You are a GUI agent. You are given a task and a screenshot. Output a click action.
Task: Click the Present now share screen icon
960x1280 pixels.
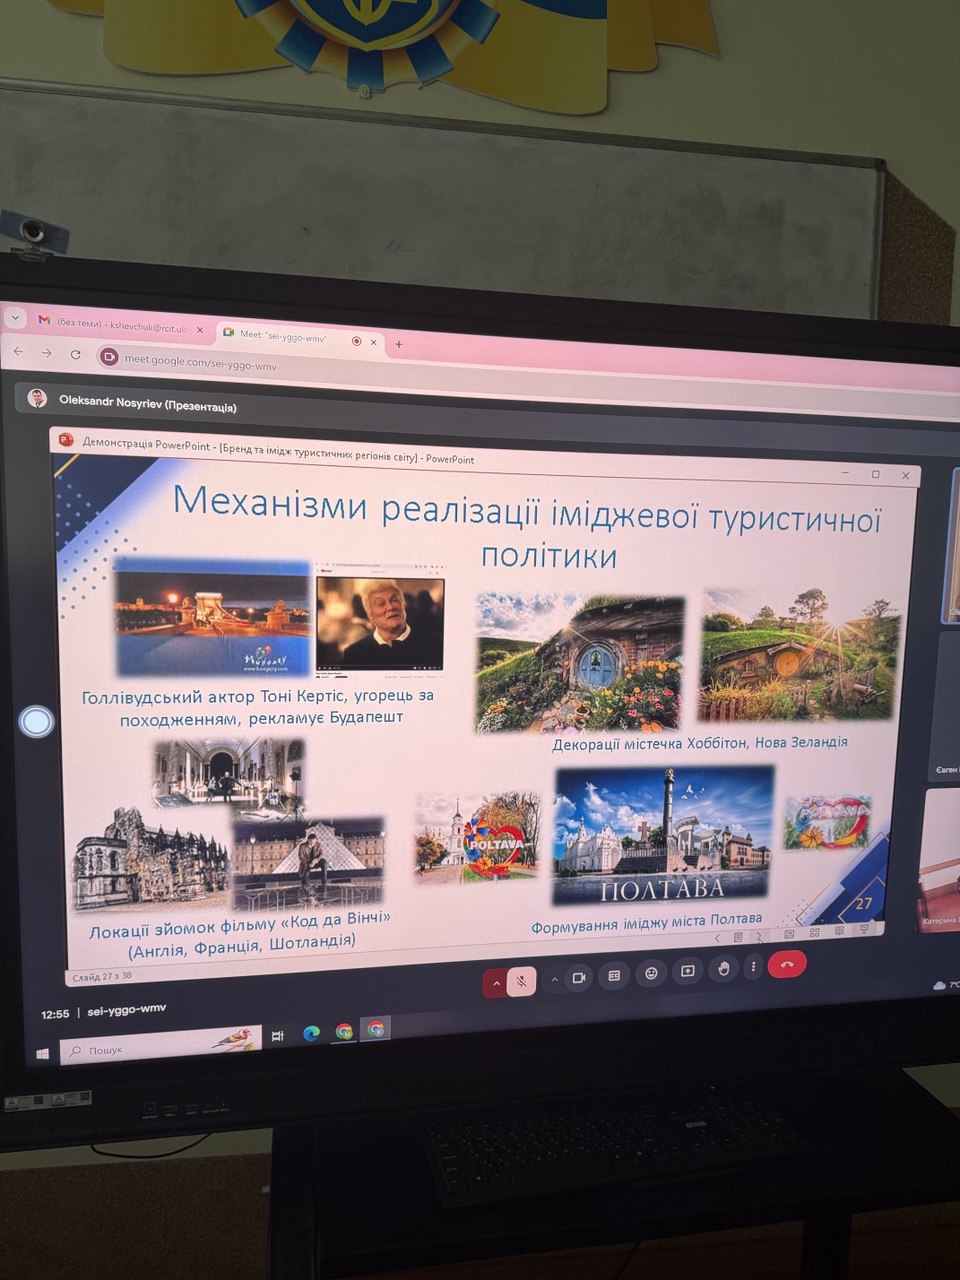687,970
